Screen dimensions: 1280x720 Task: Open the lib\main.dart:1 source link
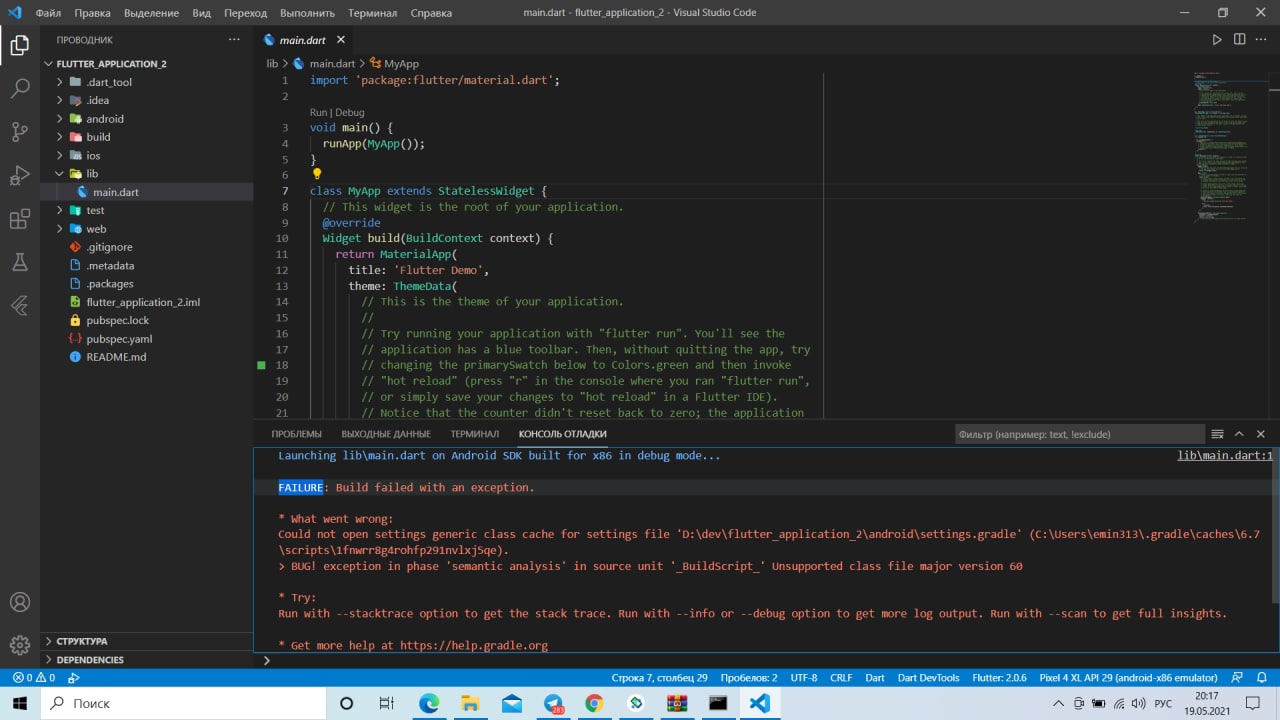[x=1225, y=456]
